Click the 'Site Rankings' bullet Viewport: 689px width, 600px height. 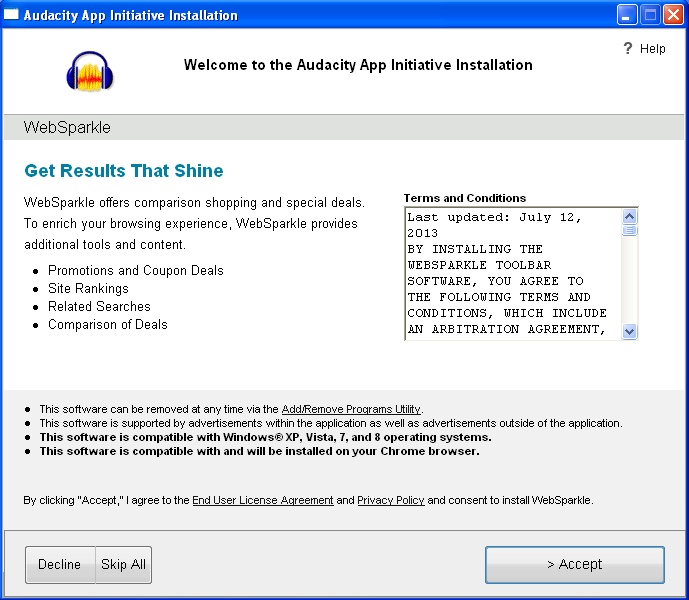pos(88,288)
